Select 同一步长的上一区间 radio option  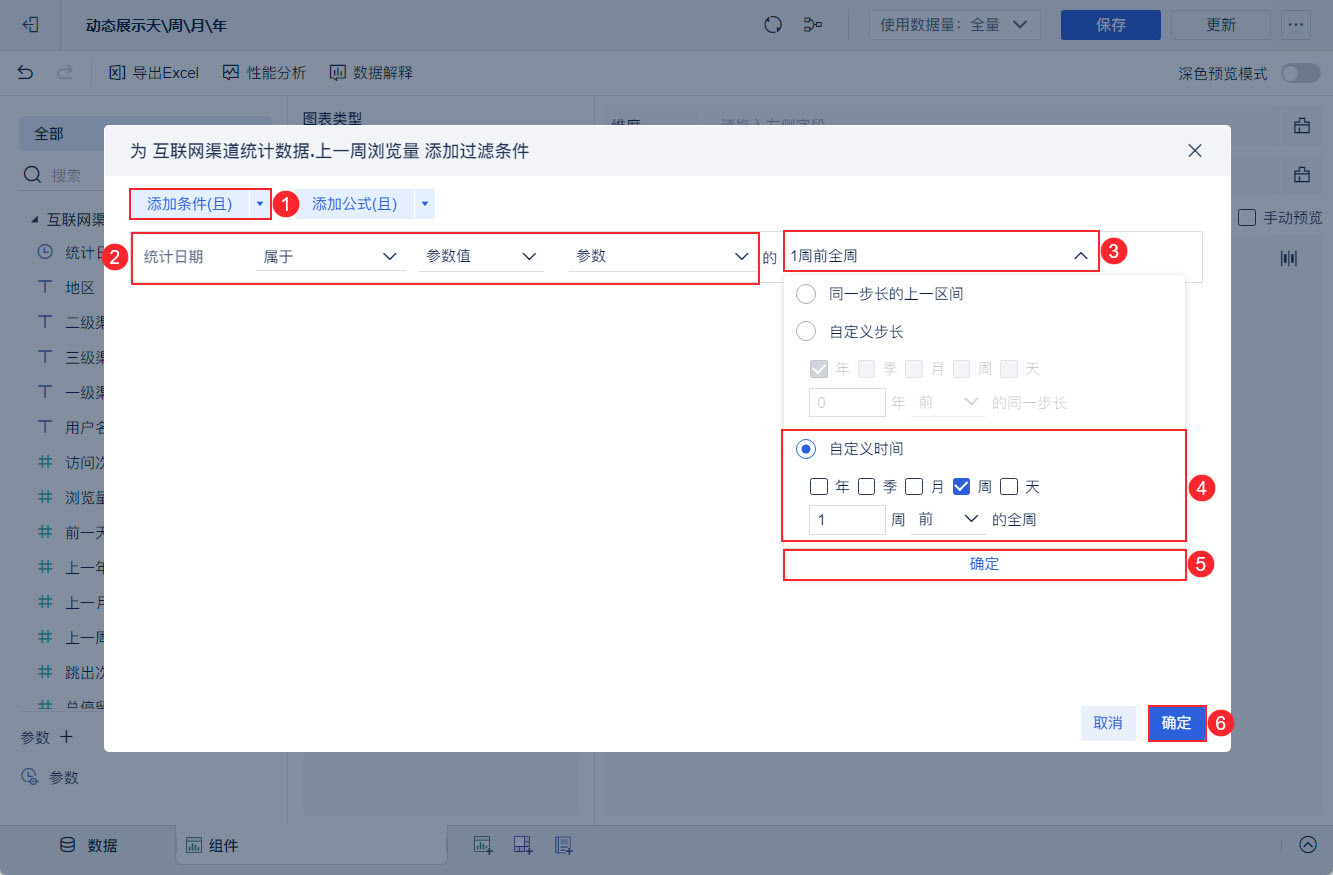point(806,294)
